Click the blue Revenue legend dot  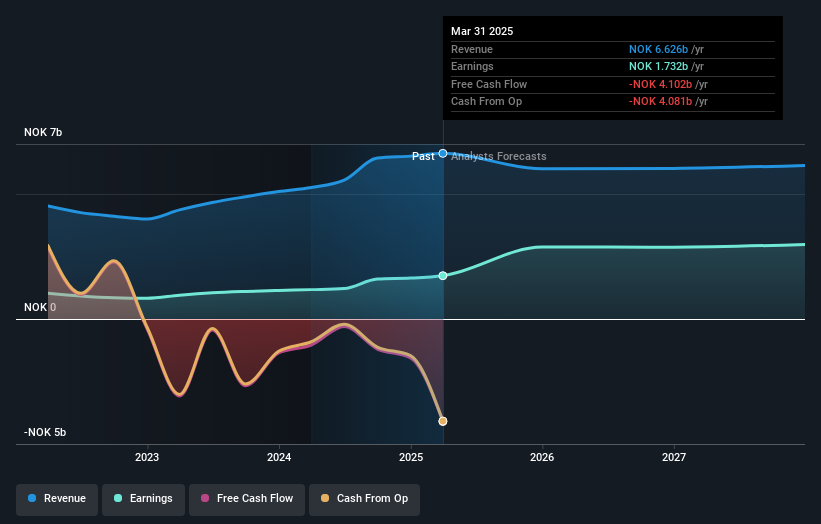click(x=32, y=498)
